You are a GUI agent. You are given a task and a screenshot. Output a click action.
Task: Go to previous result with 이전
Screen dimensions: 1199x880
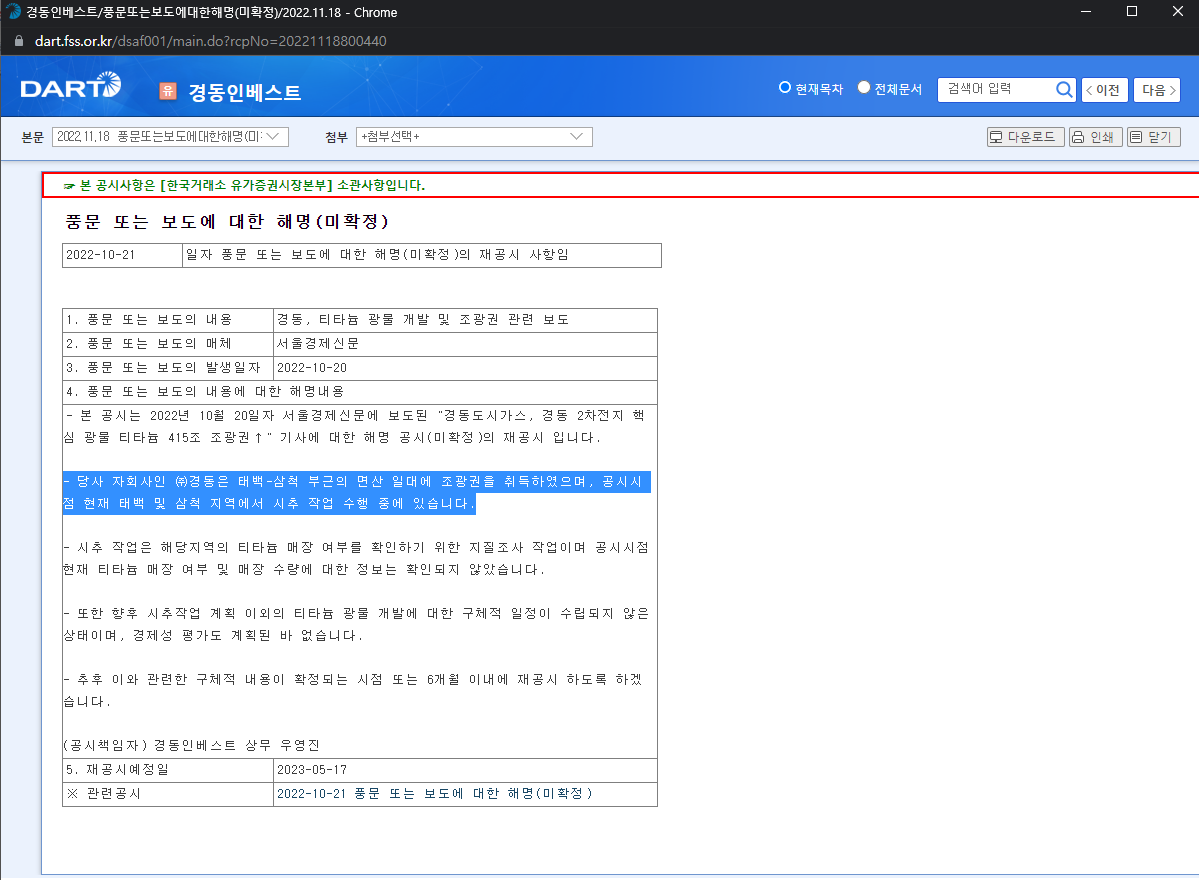coord(1105,90)
